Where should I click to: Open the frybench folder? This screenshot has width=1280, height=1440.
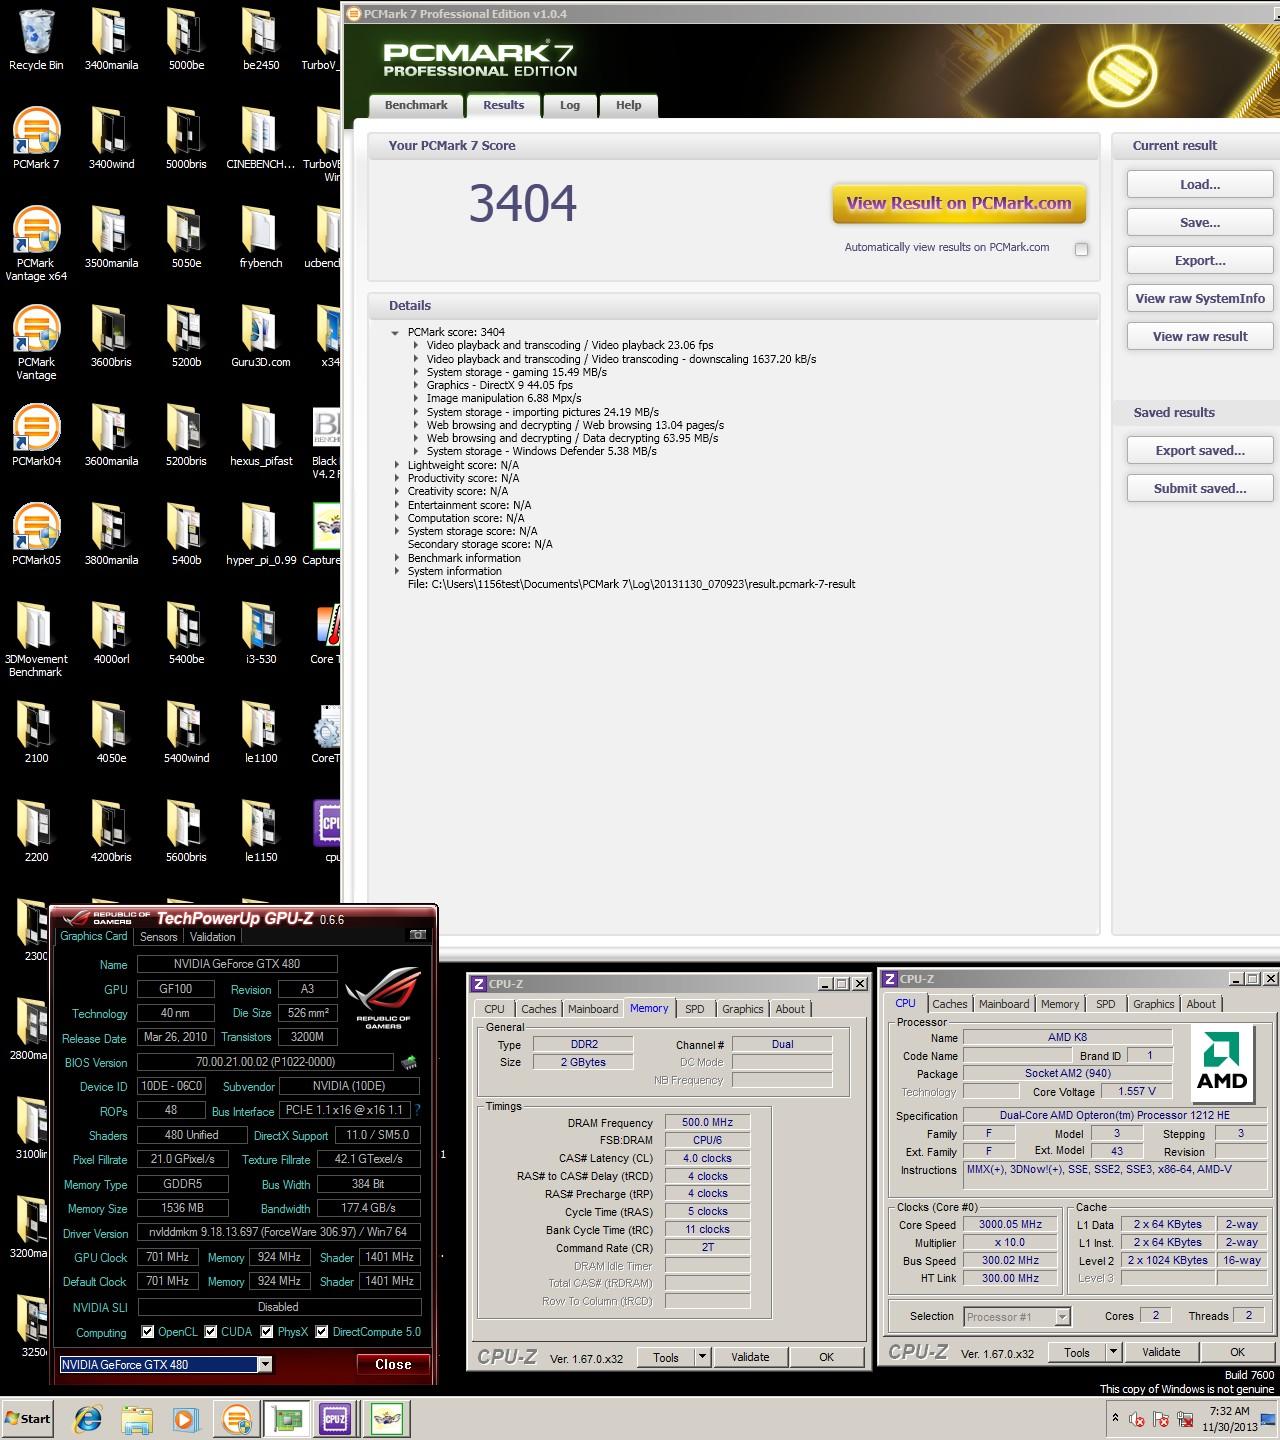260,238
